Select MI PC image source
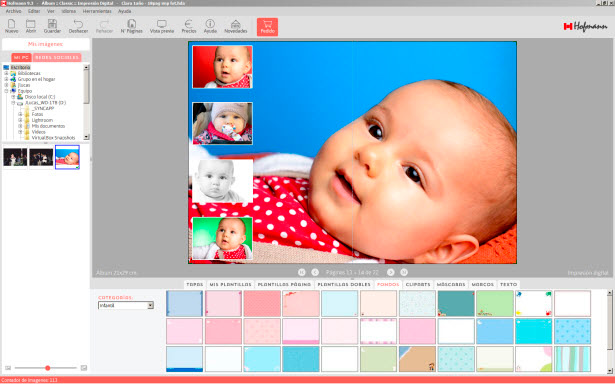The height and width of the screenshot is (384, 615). [21, 58]
